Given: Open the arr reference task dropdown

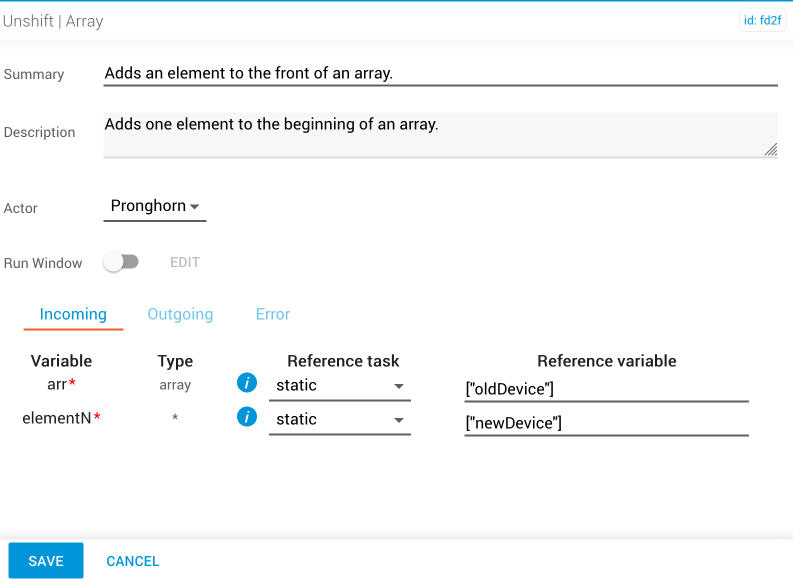Looking at the screenshot, I should [340, 386].
